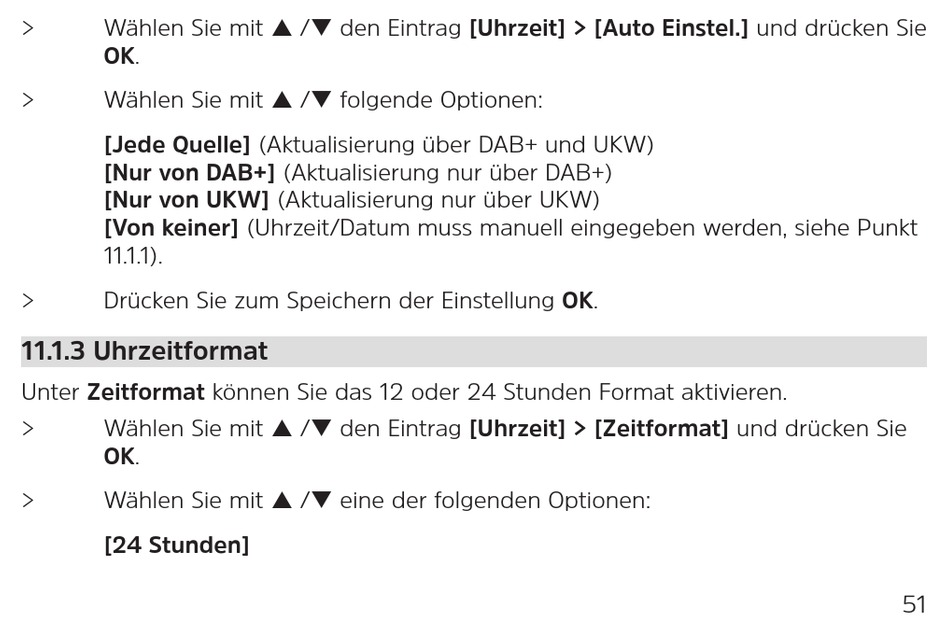Select the [Jede Quelle] option text
950x620 pixels.
(x=177, y=145)
